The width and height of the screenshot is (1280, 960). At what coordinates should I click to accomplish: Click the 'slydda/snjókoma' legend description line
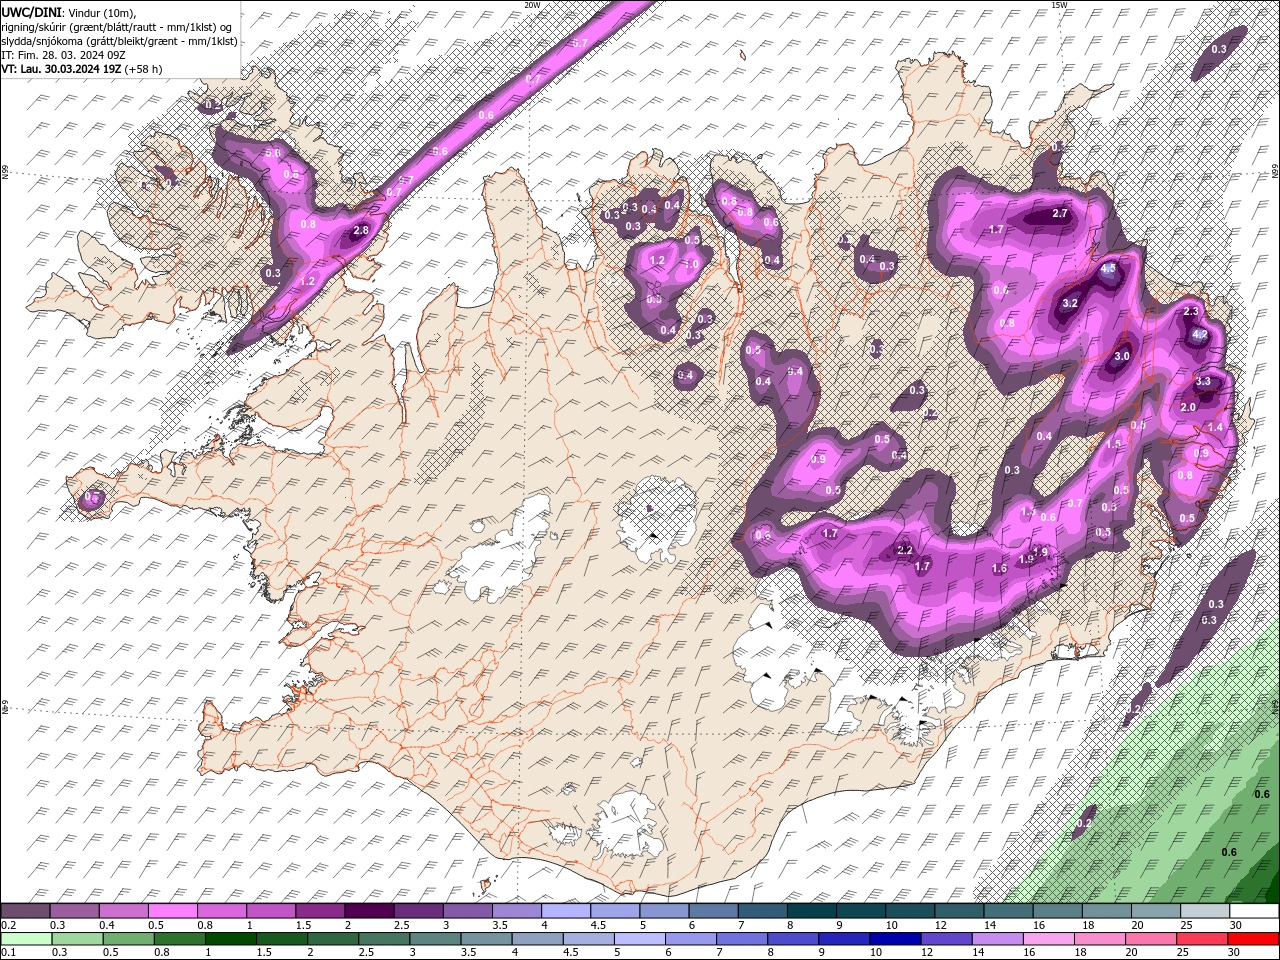coord(119,41)
